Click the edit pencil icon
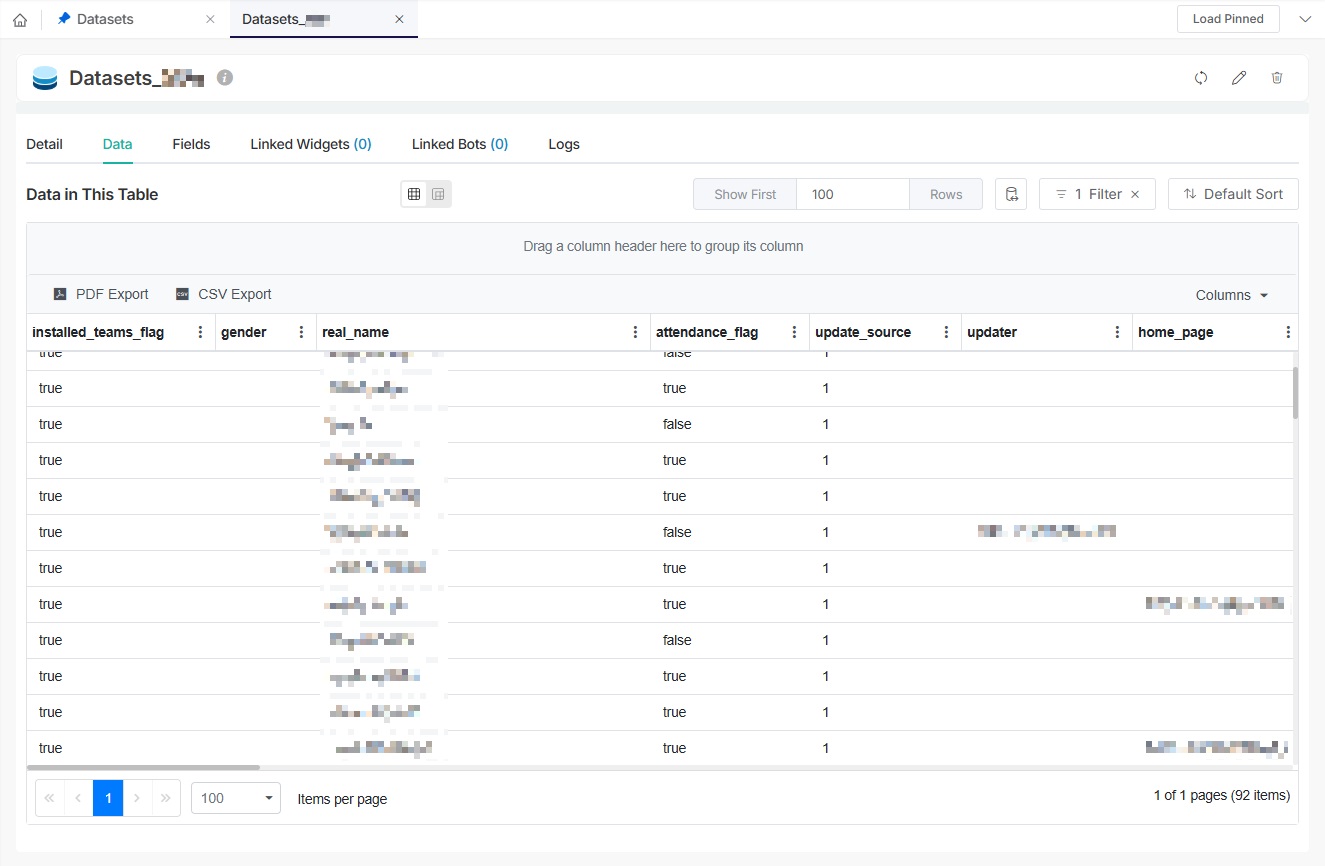 point(1239,78)
